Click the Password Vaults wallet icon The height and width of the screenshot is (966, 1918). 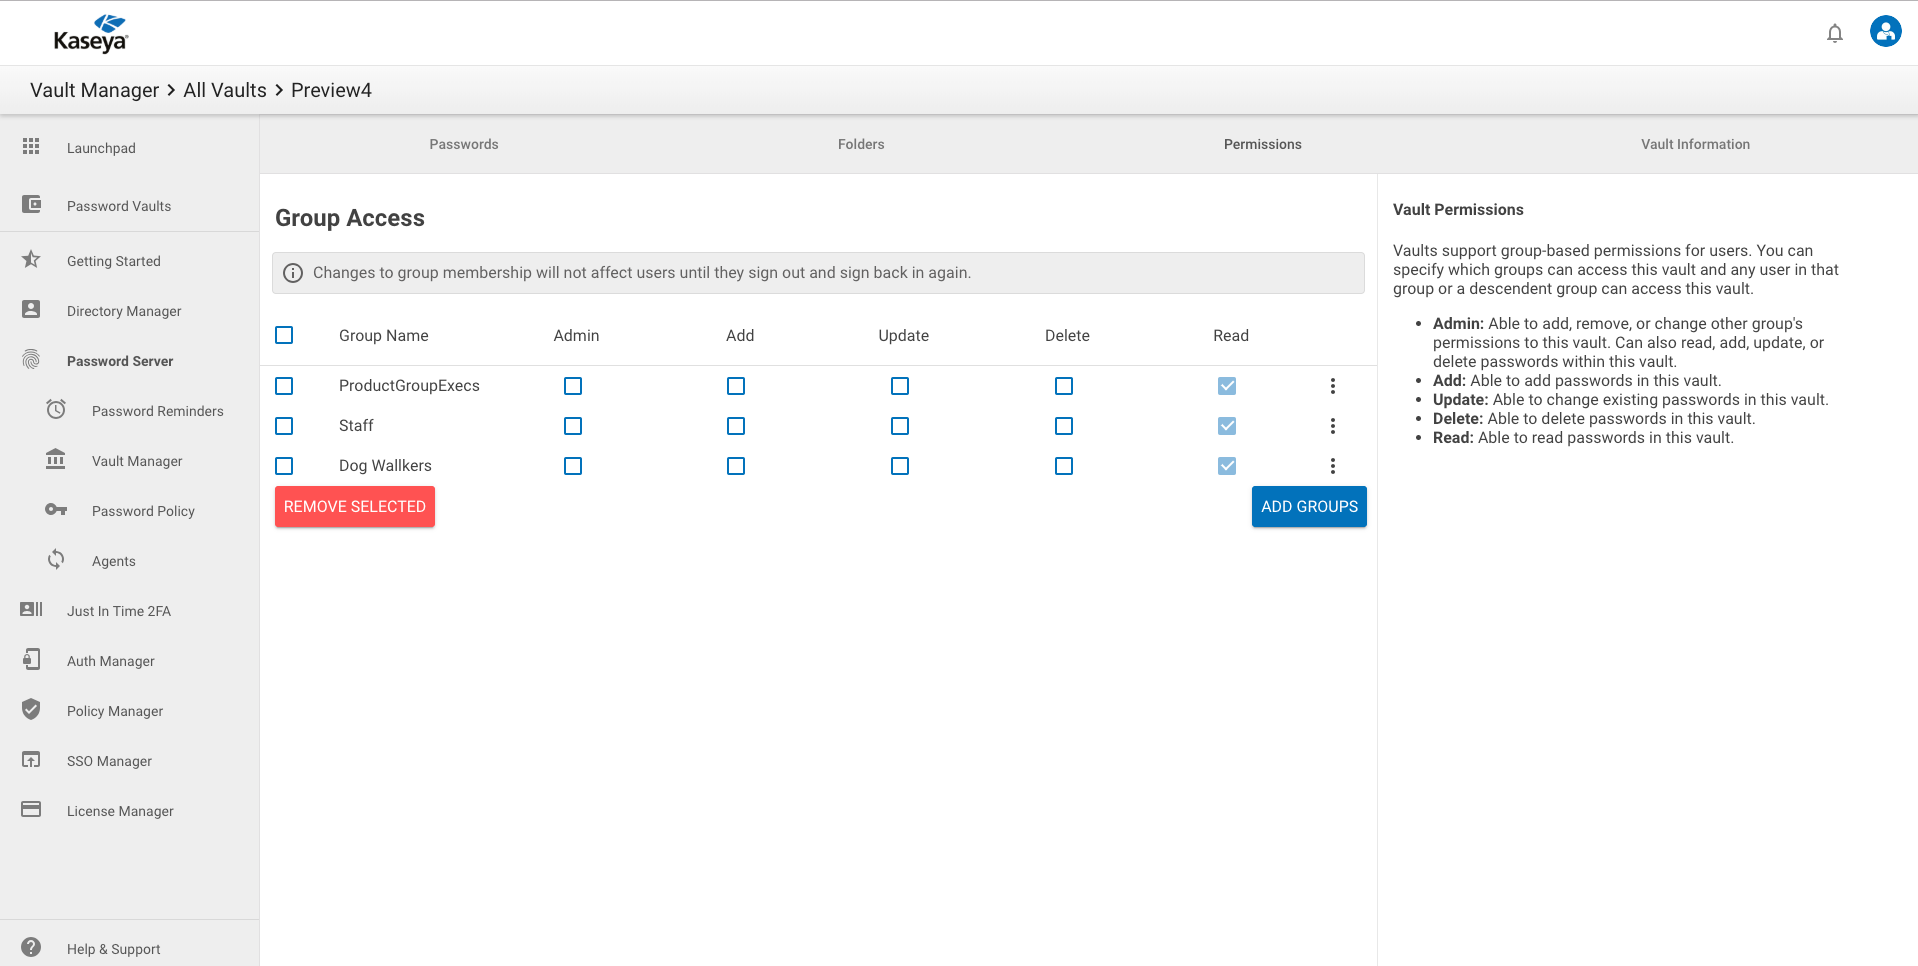point(31,204)
